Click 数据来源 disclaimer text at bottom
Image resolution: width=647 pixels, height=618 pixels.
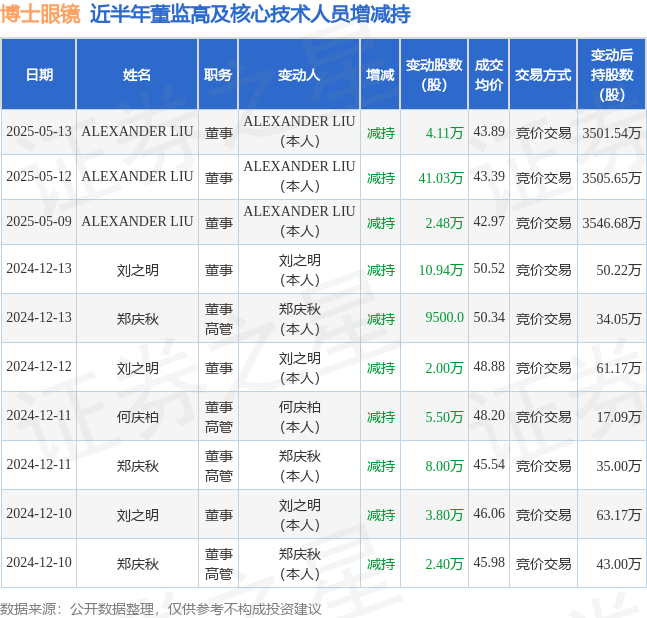coord(161,609)
